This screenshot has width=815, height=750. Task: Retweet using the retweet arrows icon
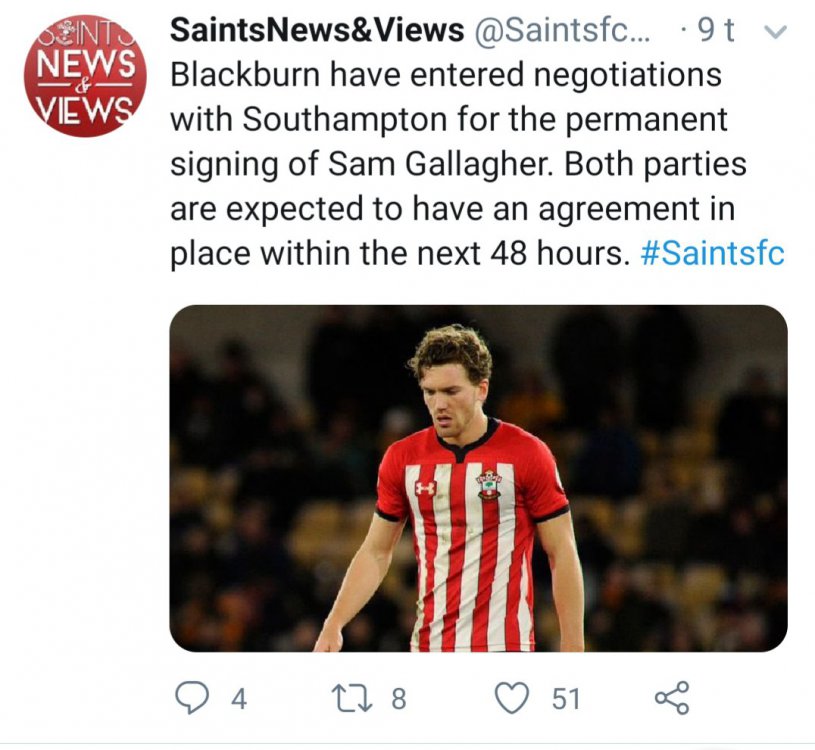(351, 698)
